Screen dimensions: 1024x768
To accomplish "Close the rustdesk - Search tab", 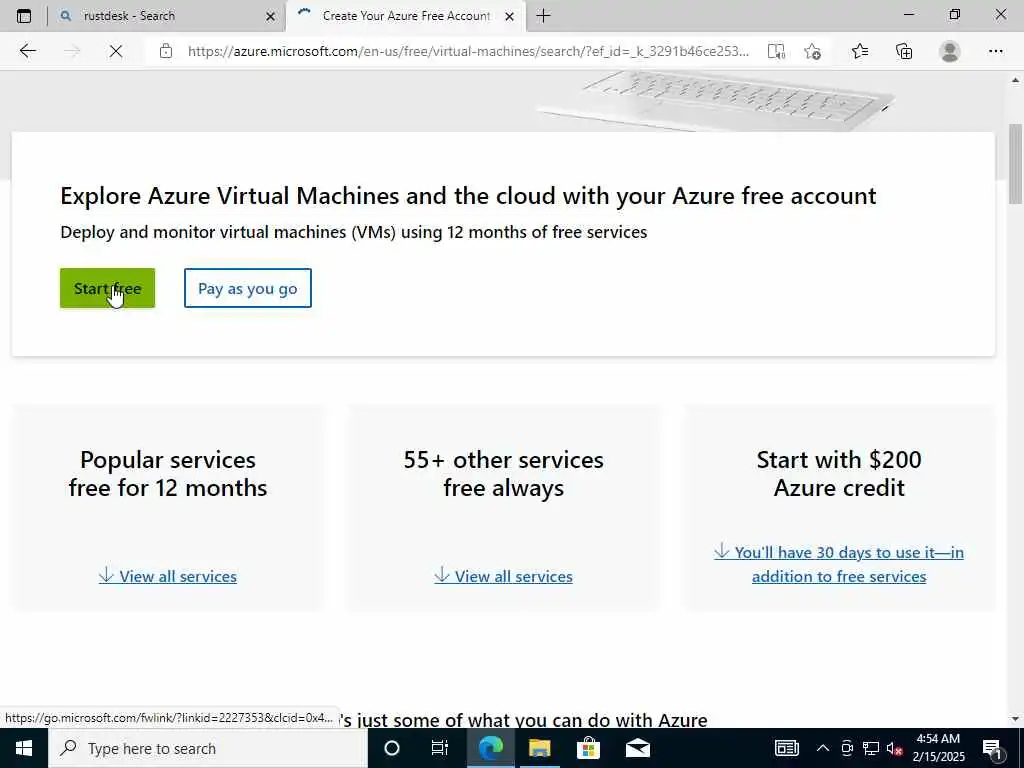I will [270, 16].
